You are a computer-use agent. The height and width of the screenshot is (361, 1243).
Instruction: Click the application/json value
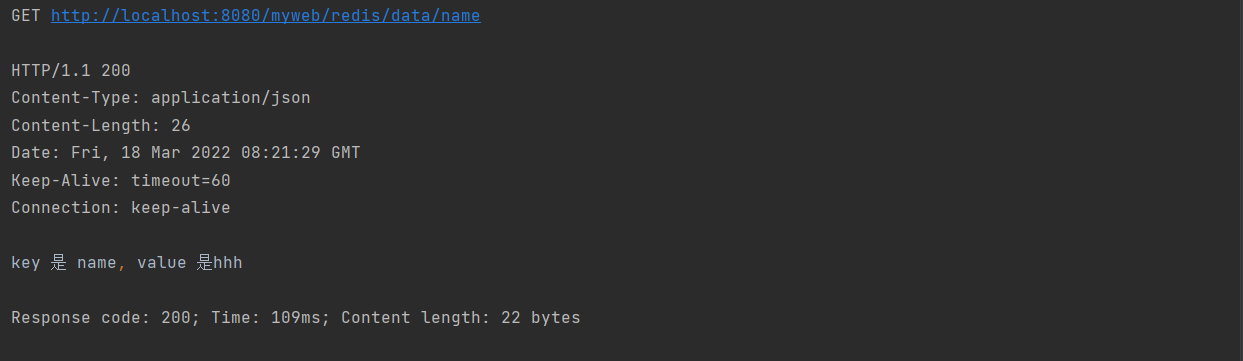click(x=231, y=98)
